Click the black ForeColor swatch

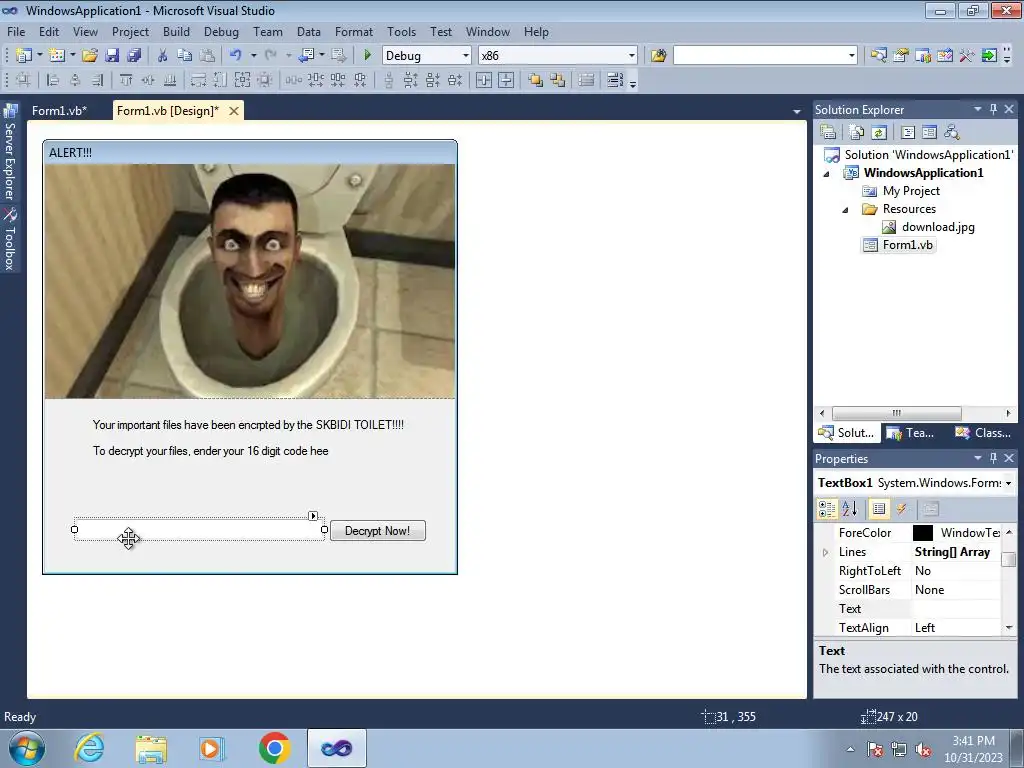tap(923, 533)
